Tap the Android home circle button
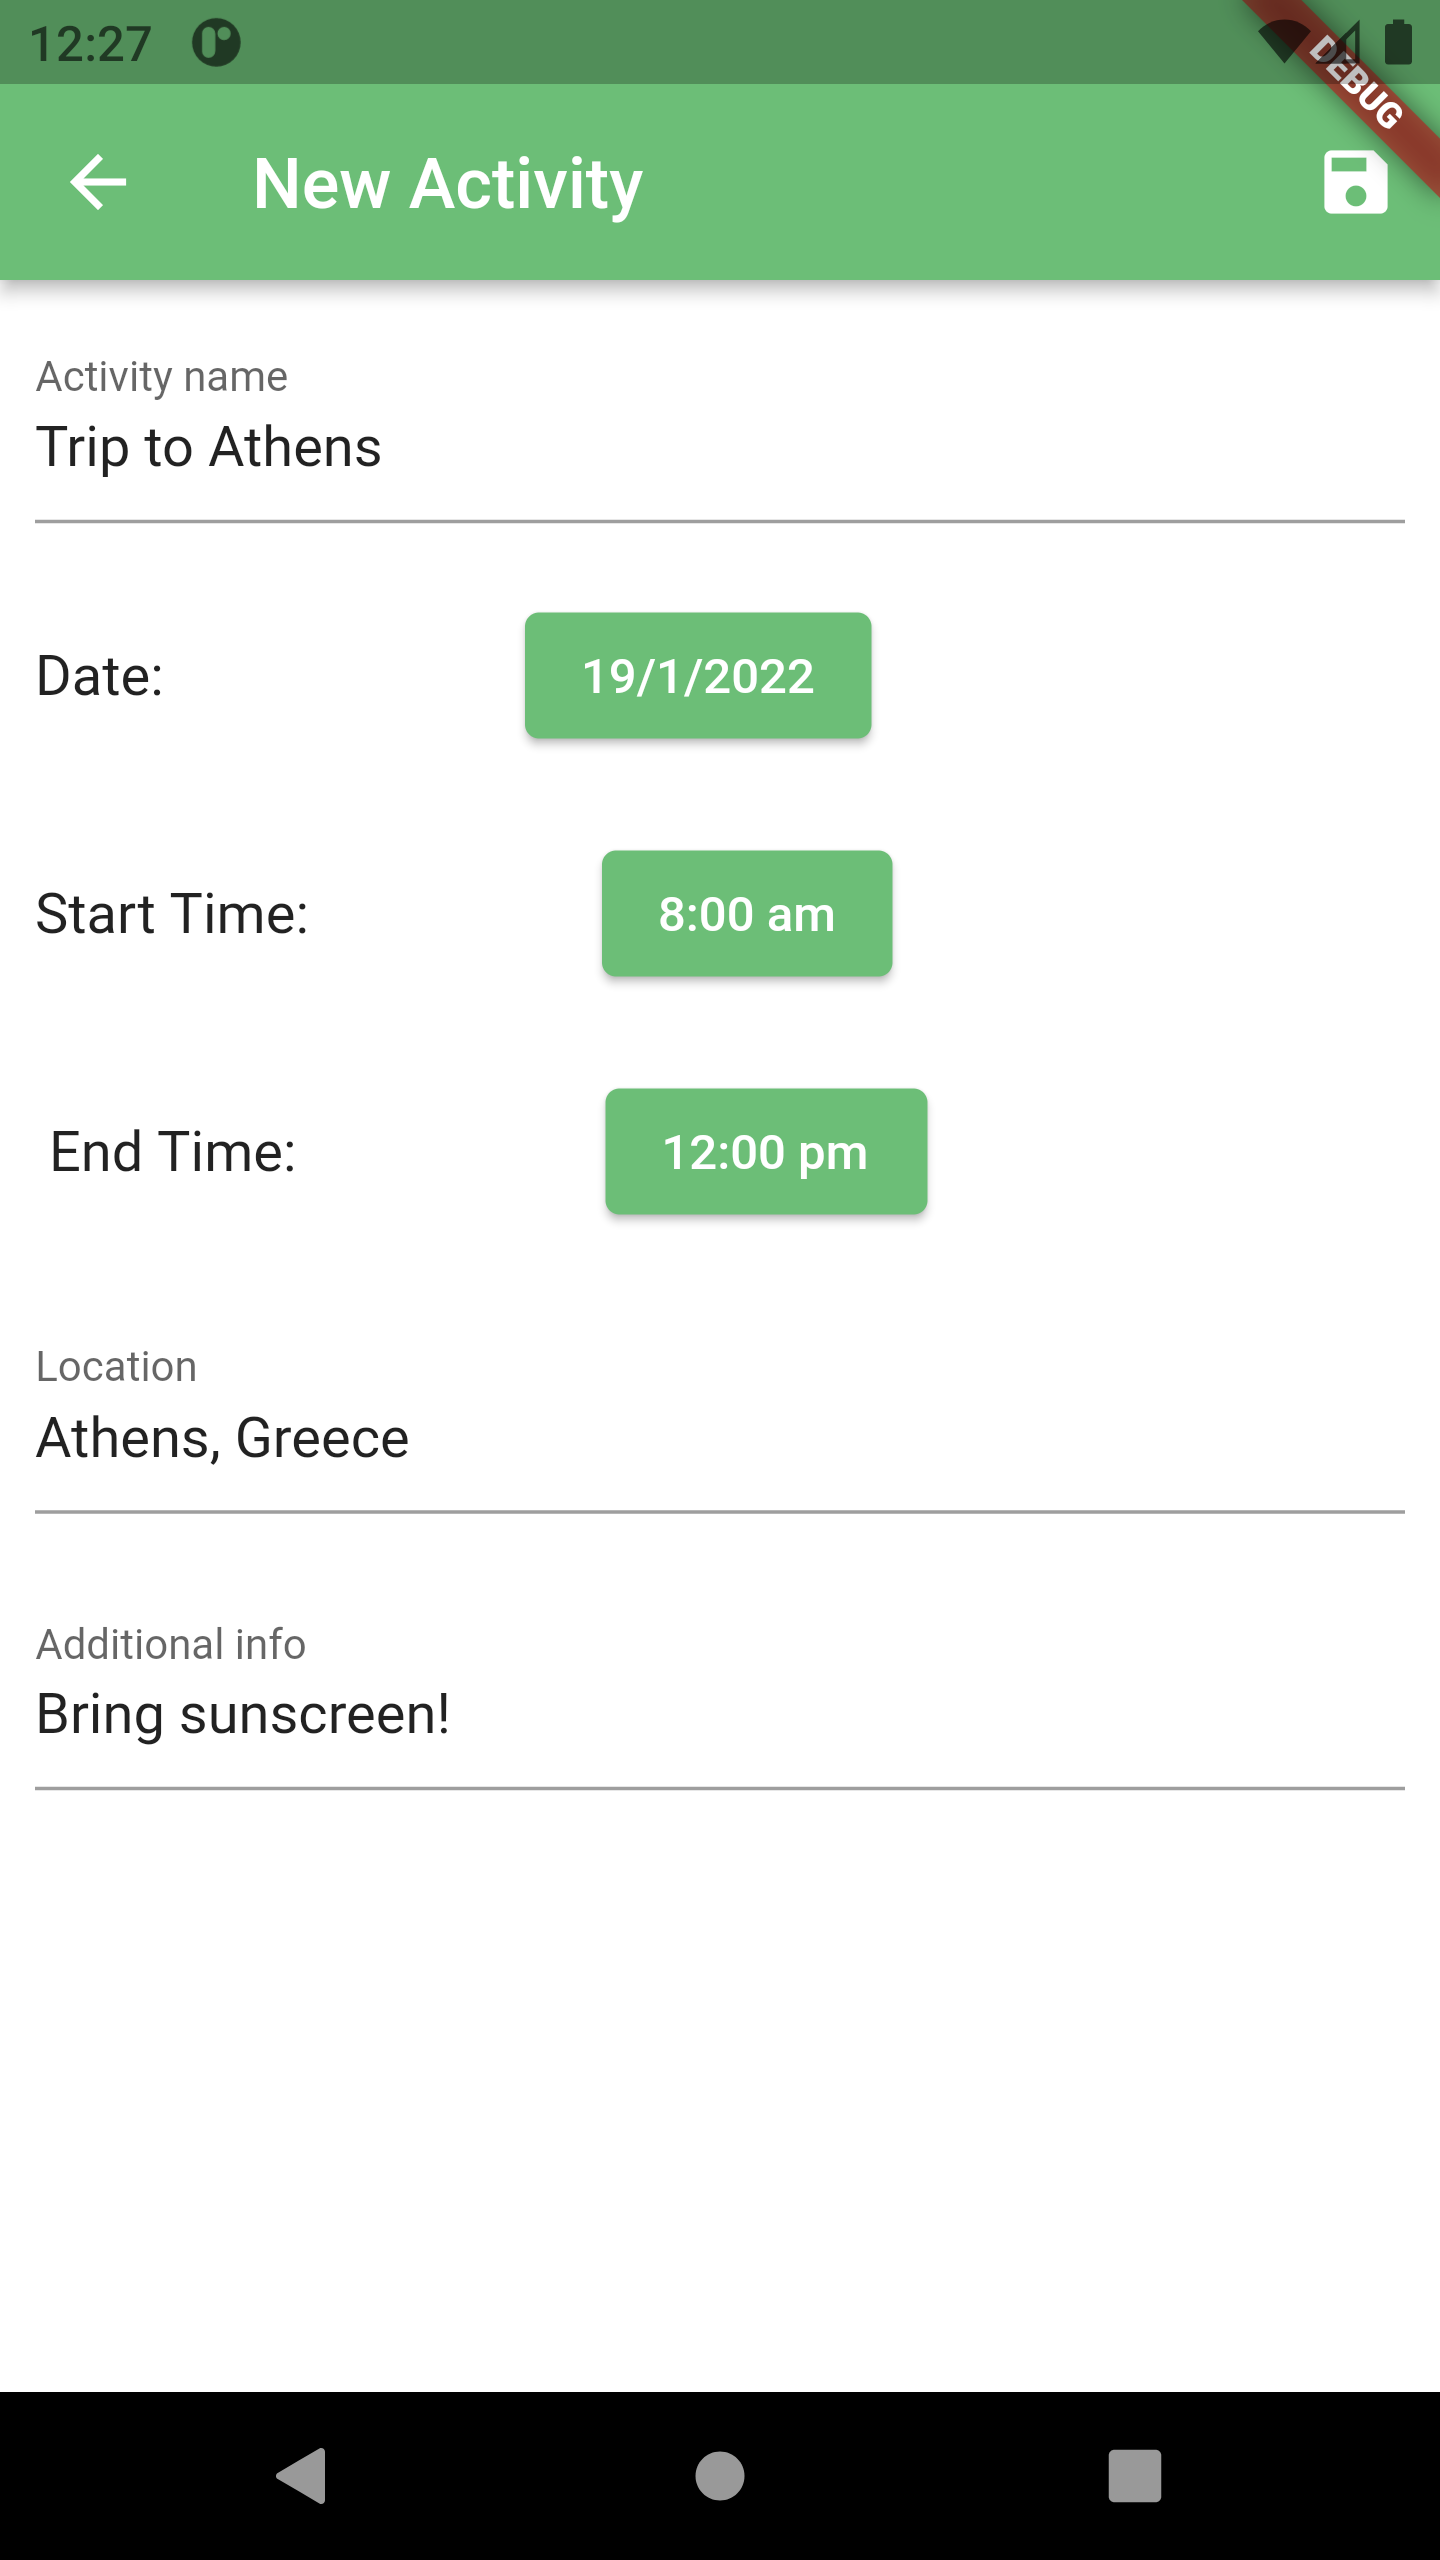Image resolution: width=1440 pixels, height=2560 pixels. [x=720, y=2476]
